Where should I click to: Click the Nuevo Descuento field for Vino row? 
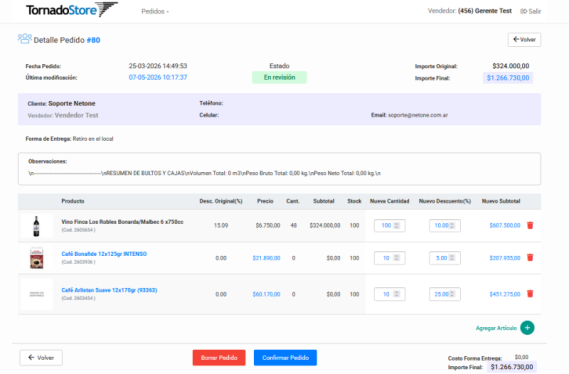[445, 225]
